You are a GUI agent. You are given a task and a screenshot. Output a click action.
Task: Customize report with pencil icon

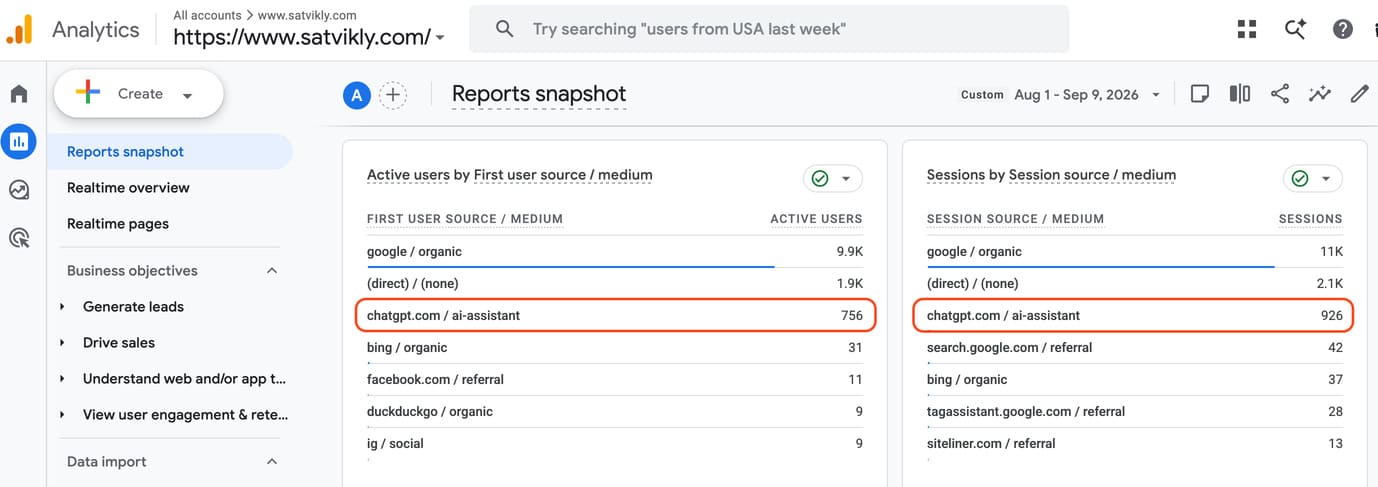click(x=1359, y=94)
